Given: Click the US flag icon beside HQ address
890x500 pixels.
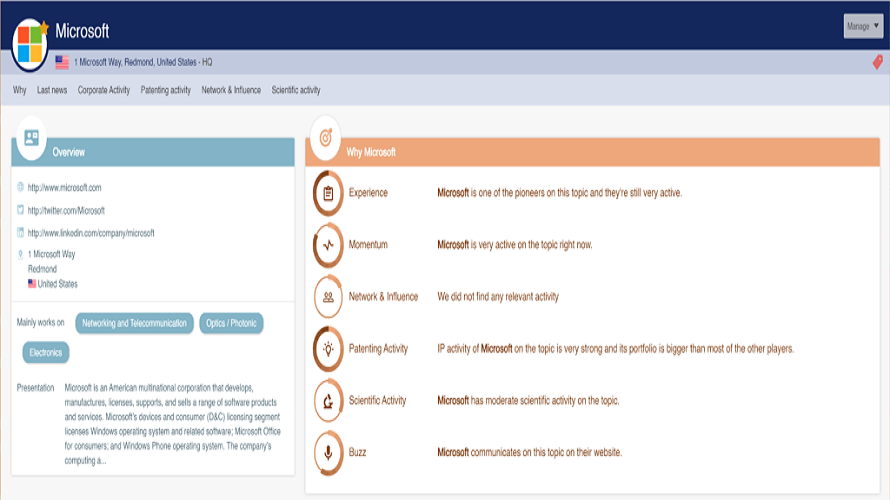Looking at the screenshot, I should tap(62, 62).
